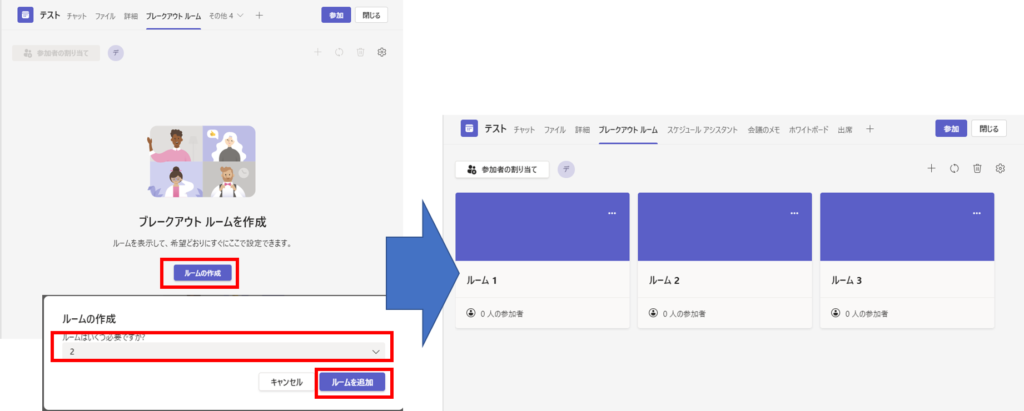This screenshot has height=411, width=1024.
Task: Open room settings gear above ルーム 3
Action: [999, 169]
